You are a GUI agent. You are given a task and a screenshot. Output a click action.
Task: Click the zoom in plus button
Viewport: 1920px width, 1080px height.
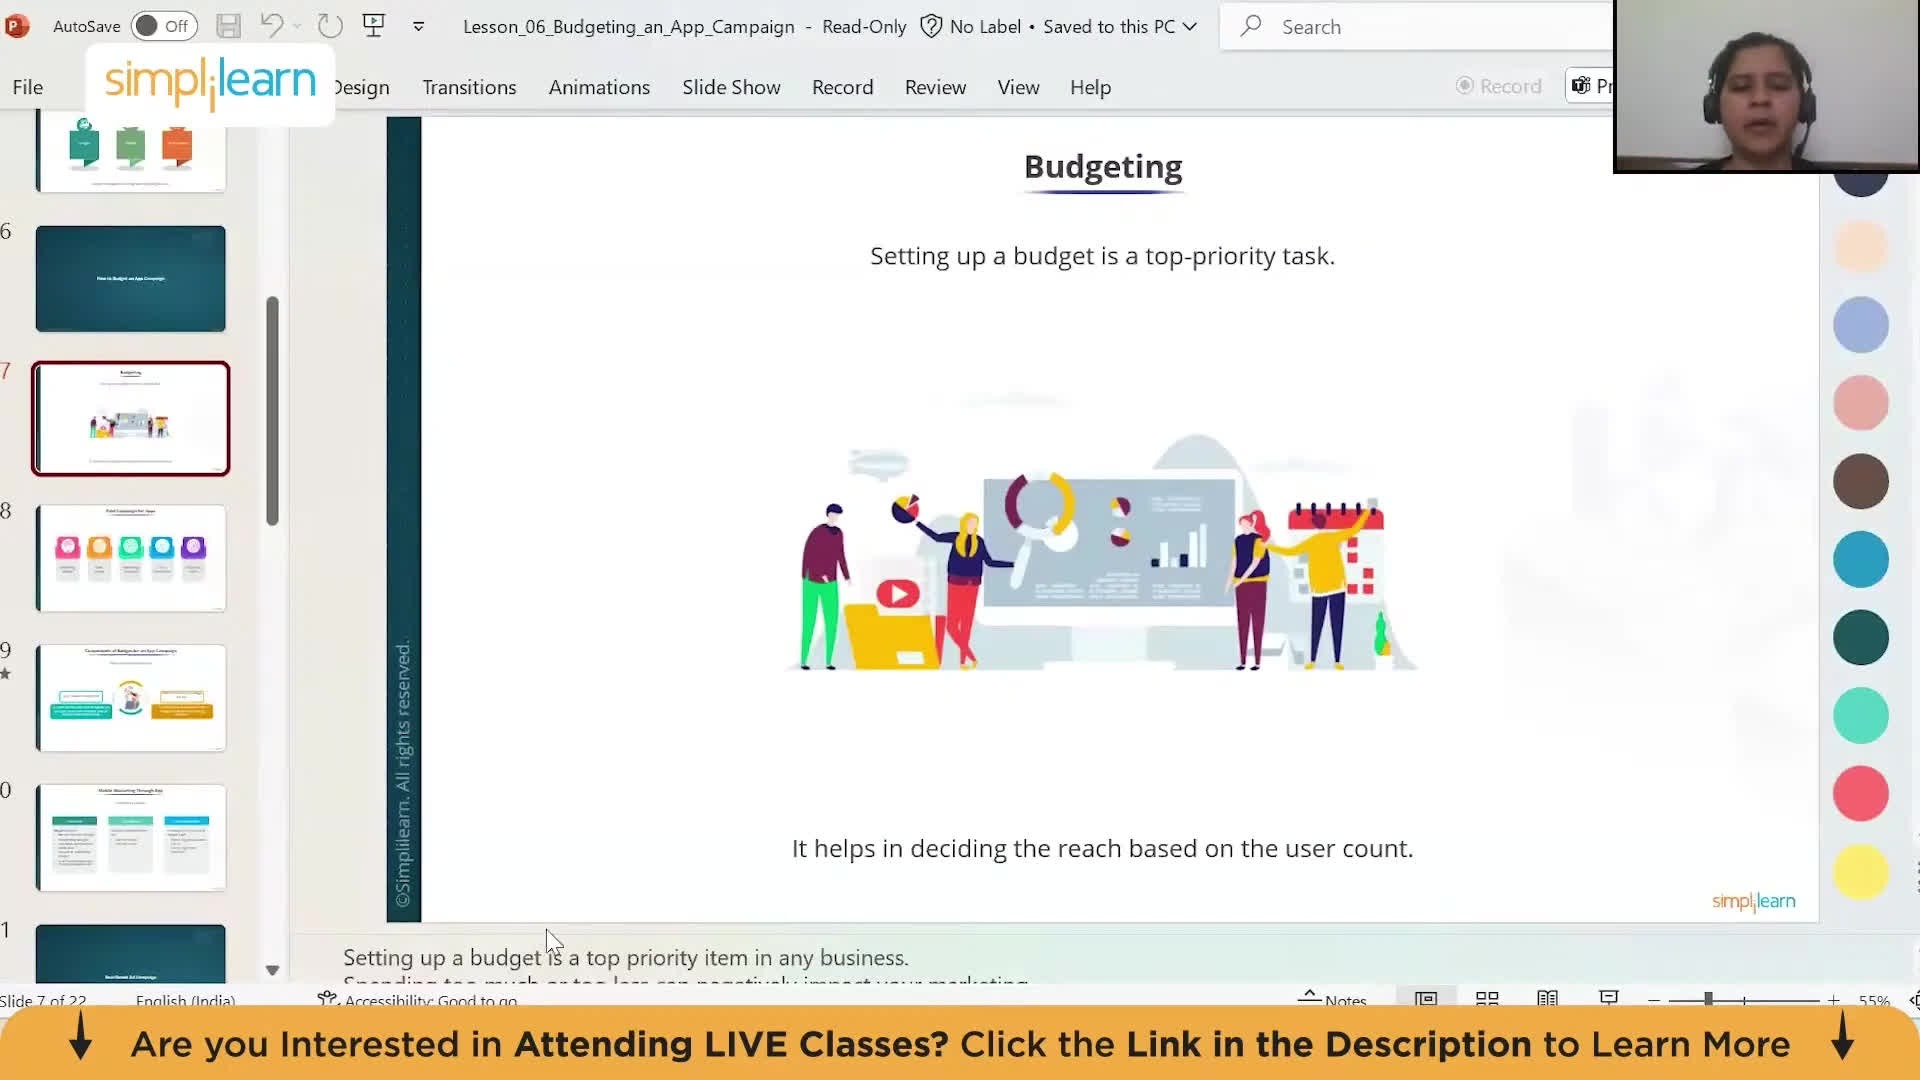pyautogui.click(x=1833, y=999)
